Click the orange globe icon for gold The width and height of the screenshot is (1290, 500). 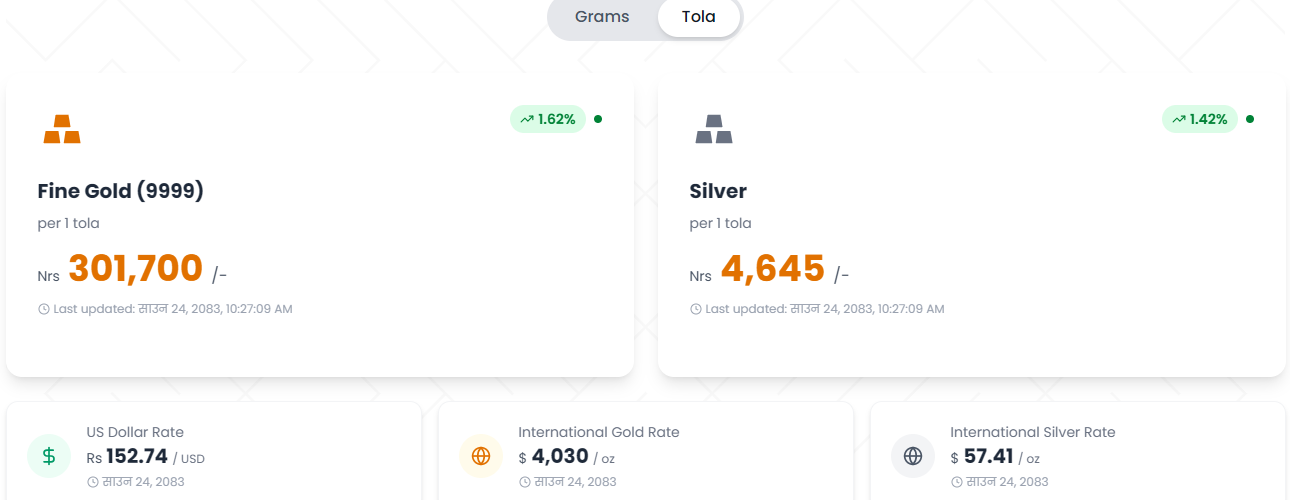481,456
